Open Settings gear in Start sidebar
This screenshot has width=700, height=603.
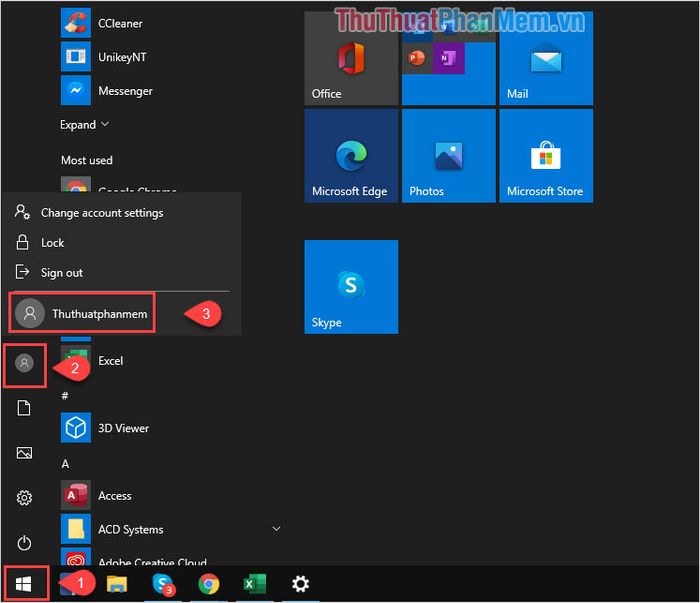point(24,498)
